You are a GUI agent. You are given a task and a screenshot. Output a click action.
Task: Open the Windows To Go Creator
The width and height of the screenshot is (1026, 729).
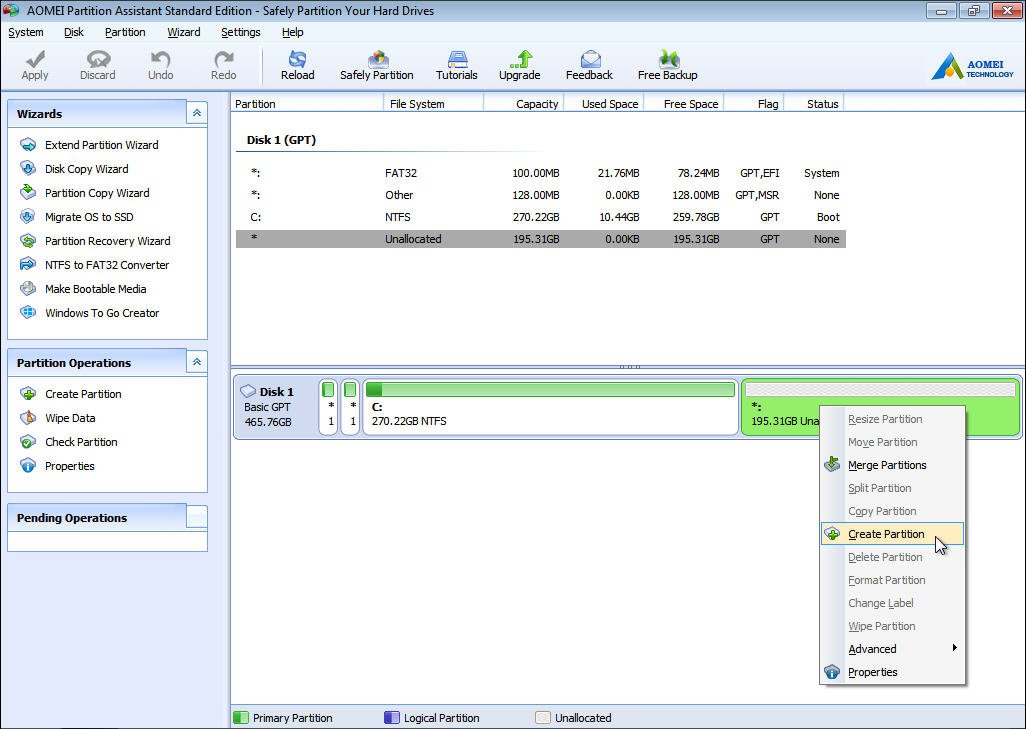coord(101,313)
